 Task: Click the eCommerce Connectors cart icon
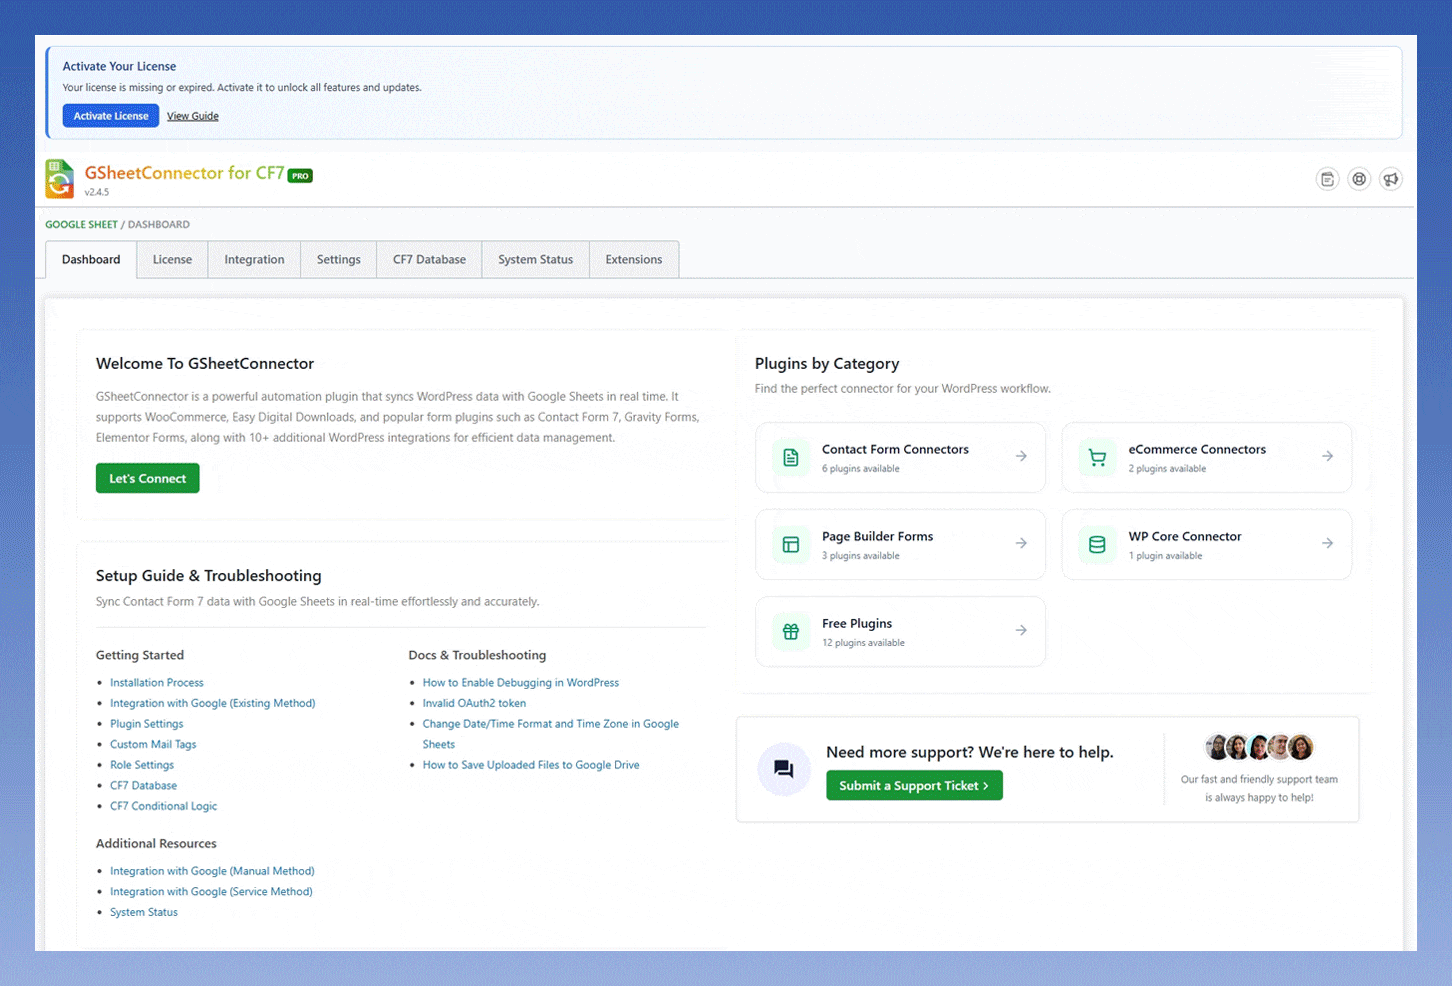[x=1097, y=457]
